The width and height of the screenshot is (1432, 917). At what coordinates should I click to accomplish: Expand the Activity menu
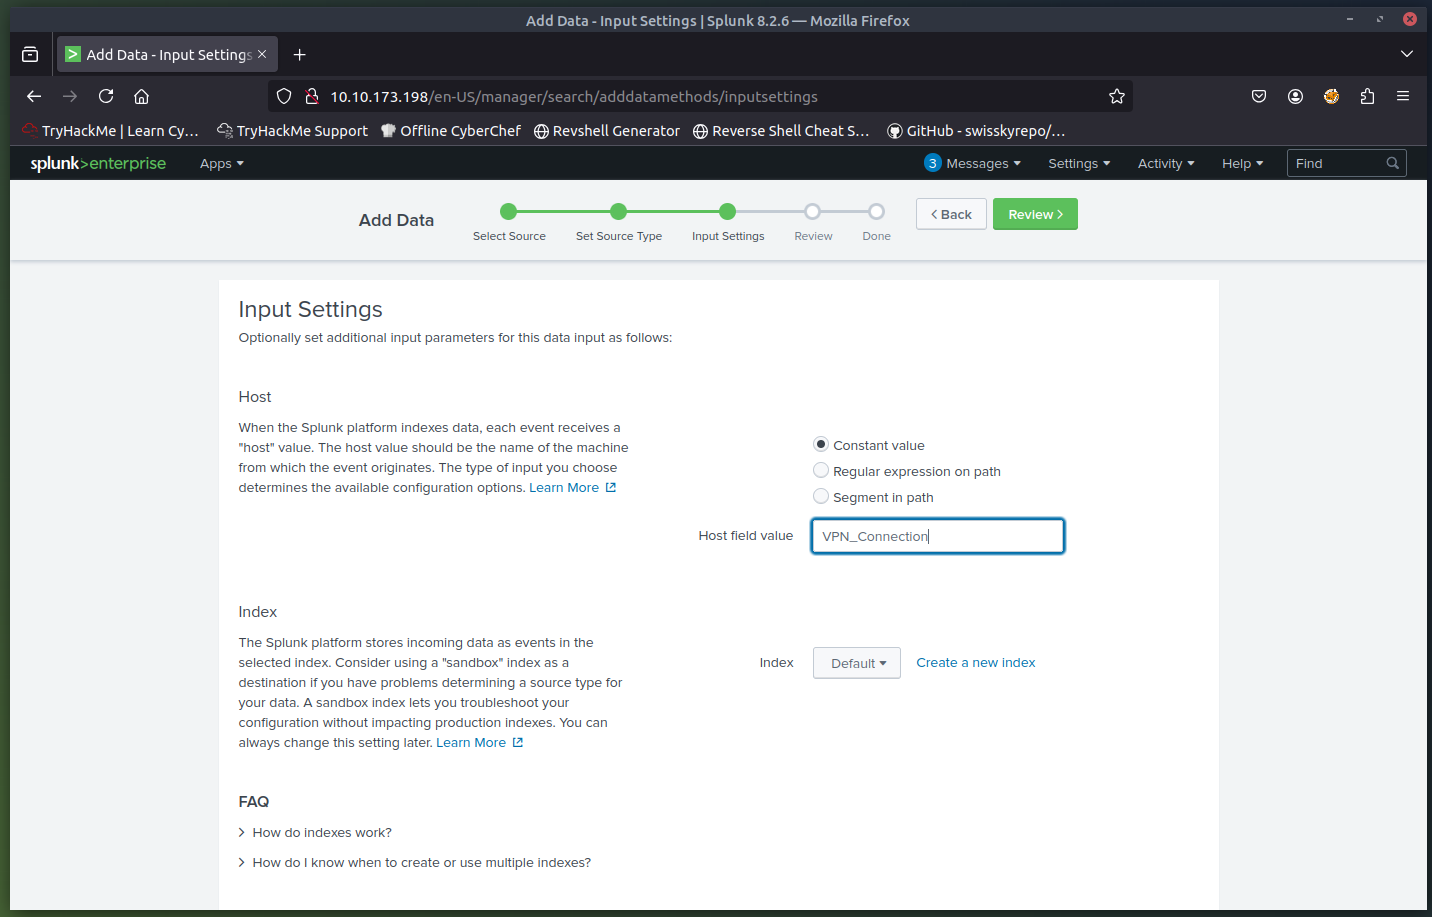point(1166,164)
